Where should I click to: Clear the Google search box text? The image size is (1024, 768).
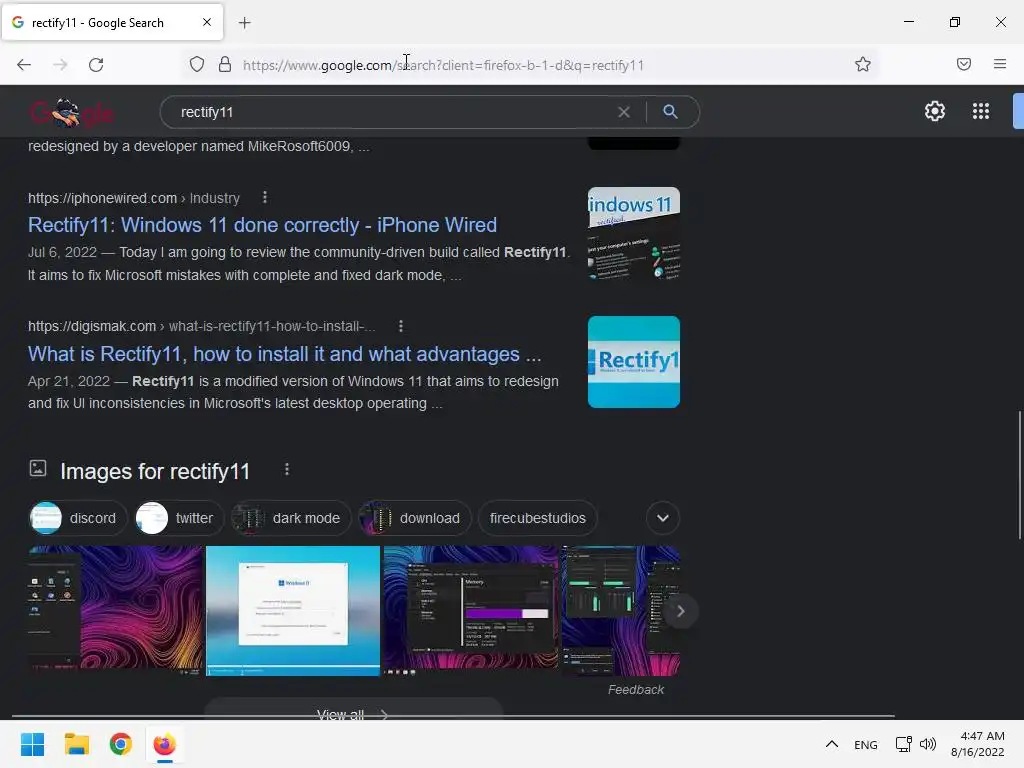click(624, 112)
